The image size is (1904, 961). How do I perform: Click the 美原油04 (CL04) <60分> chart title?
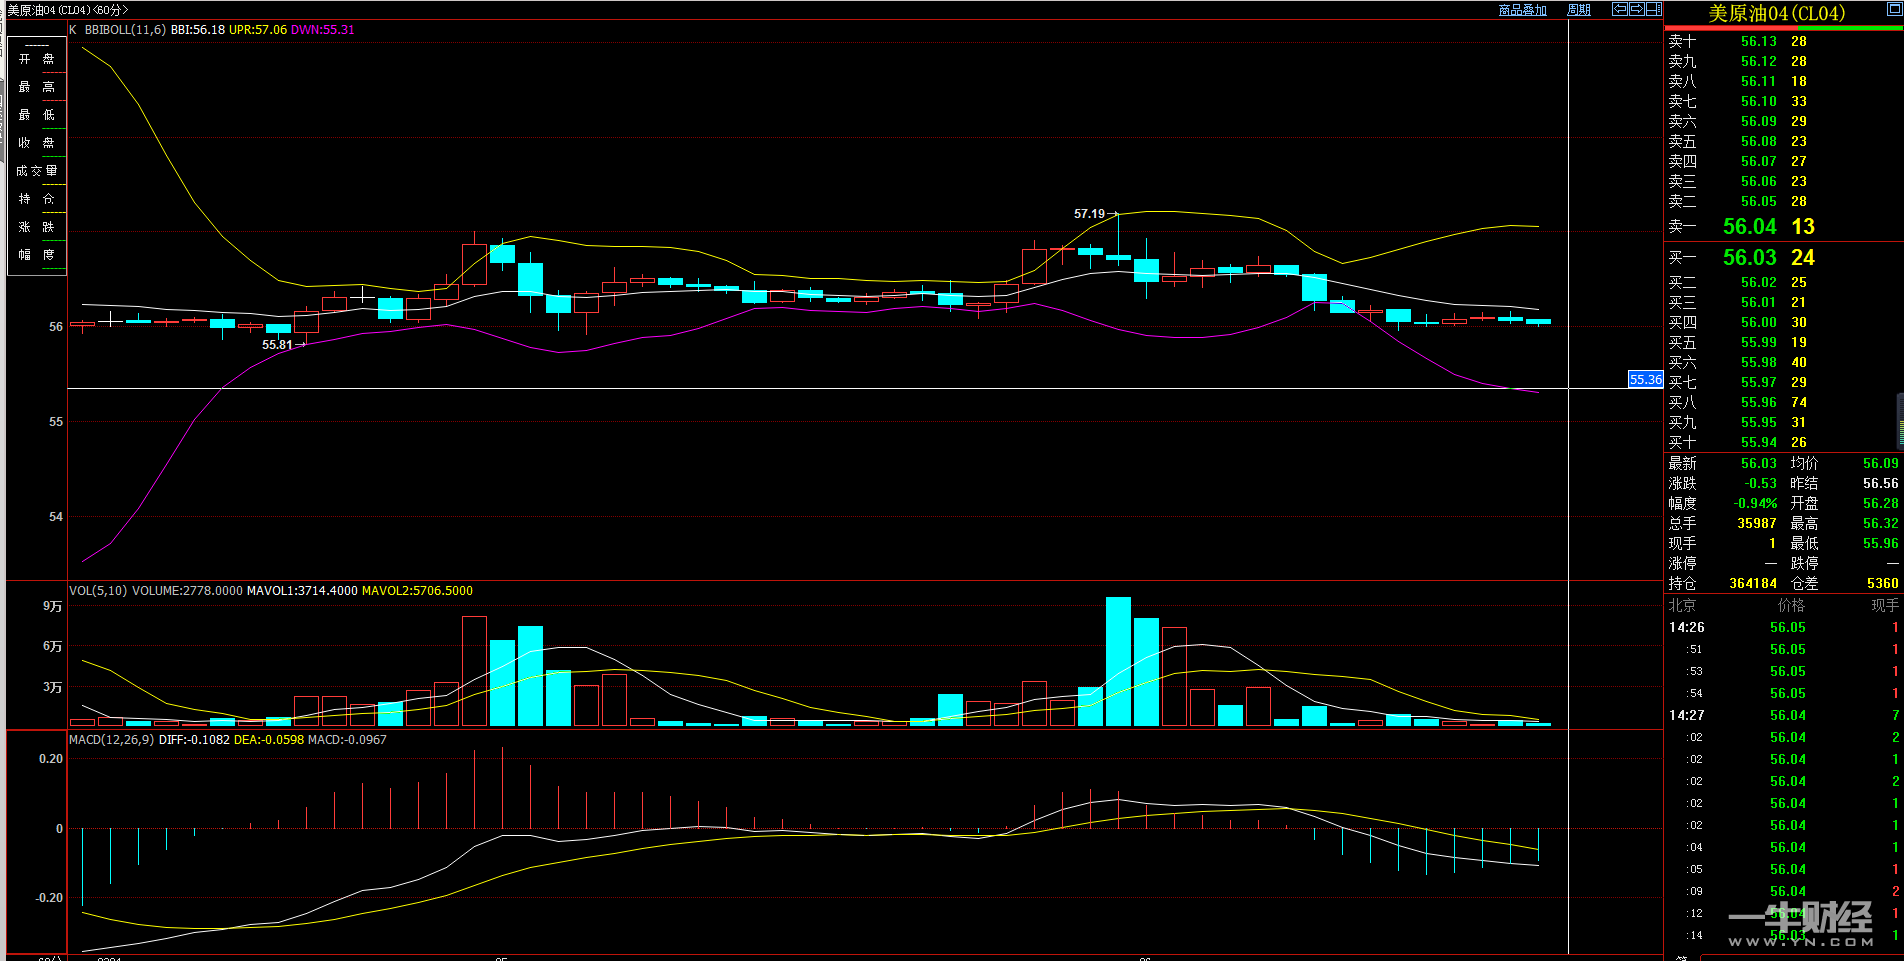click(x=68, y=10)
